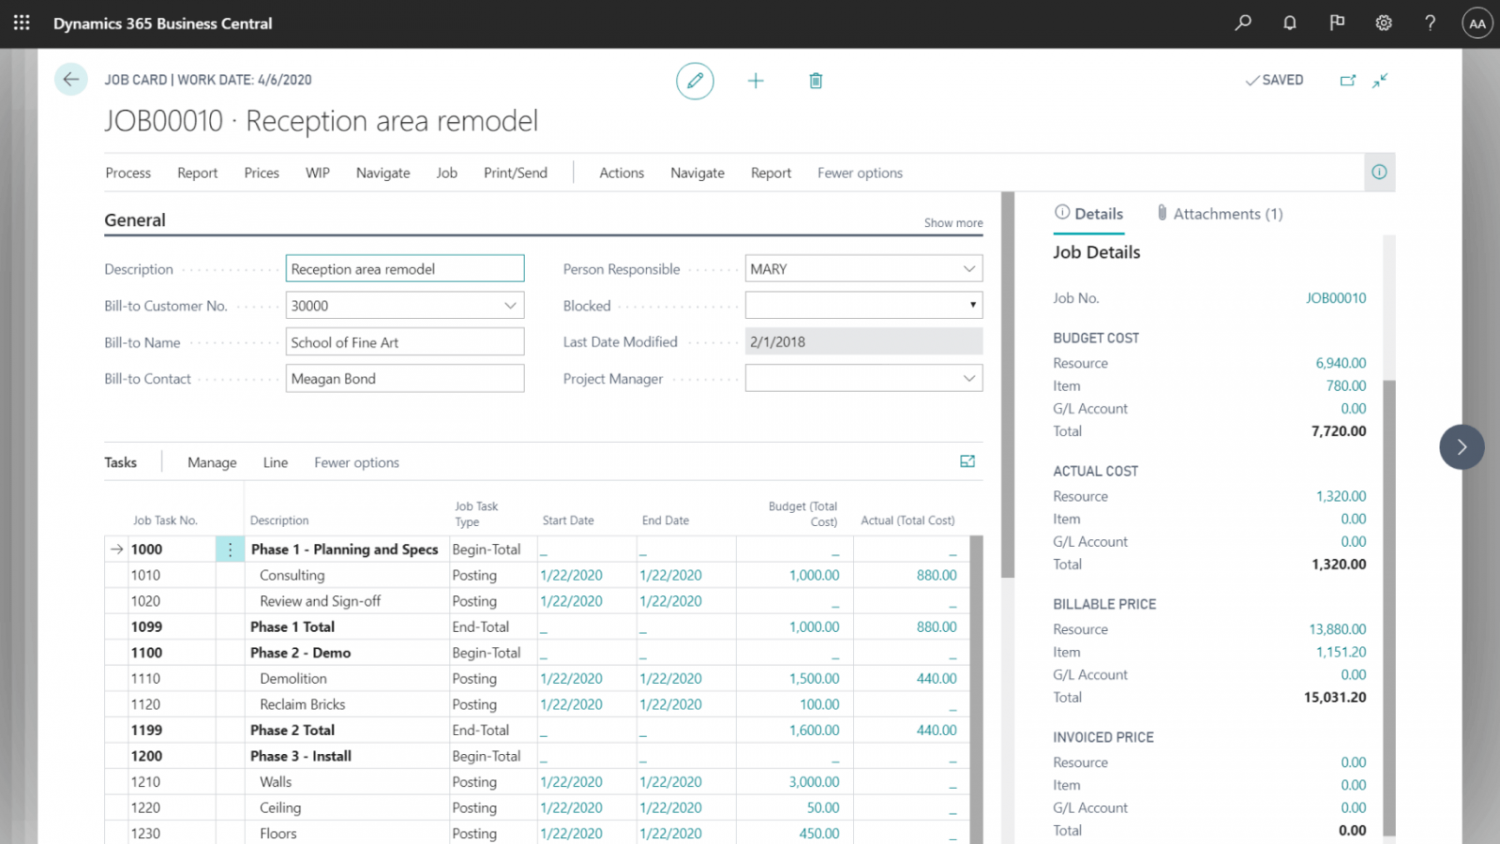Click Show more in the General section
This screenshot has height=844, width=1500.
point(952,222)
